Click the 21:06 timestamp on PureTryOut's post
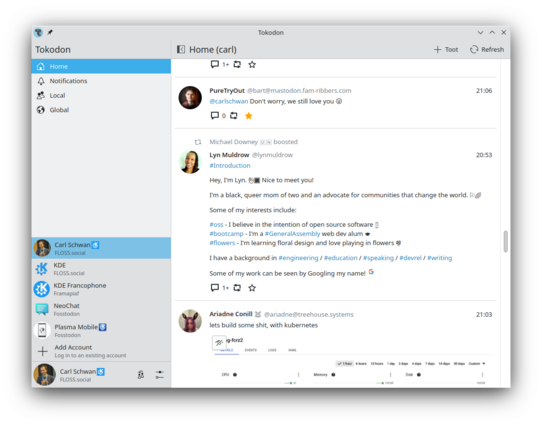542x425 pixels. tap(484, 91)
